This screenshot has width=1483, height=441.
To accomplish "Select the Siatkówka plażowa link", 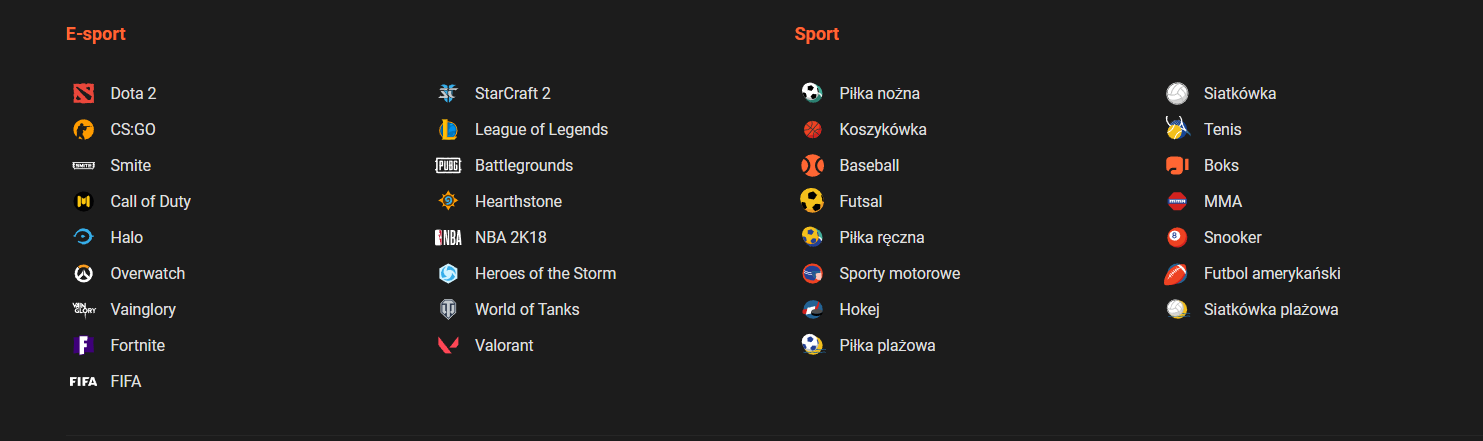I will tap(1271, 309).
